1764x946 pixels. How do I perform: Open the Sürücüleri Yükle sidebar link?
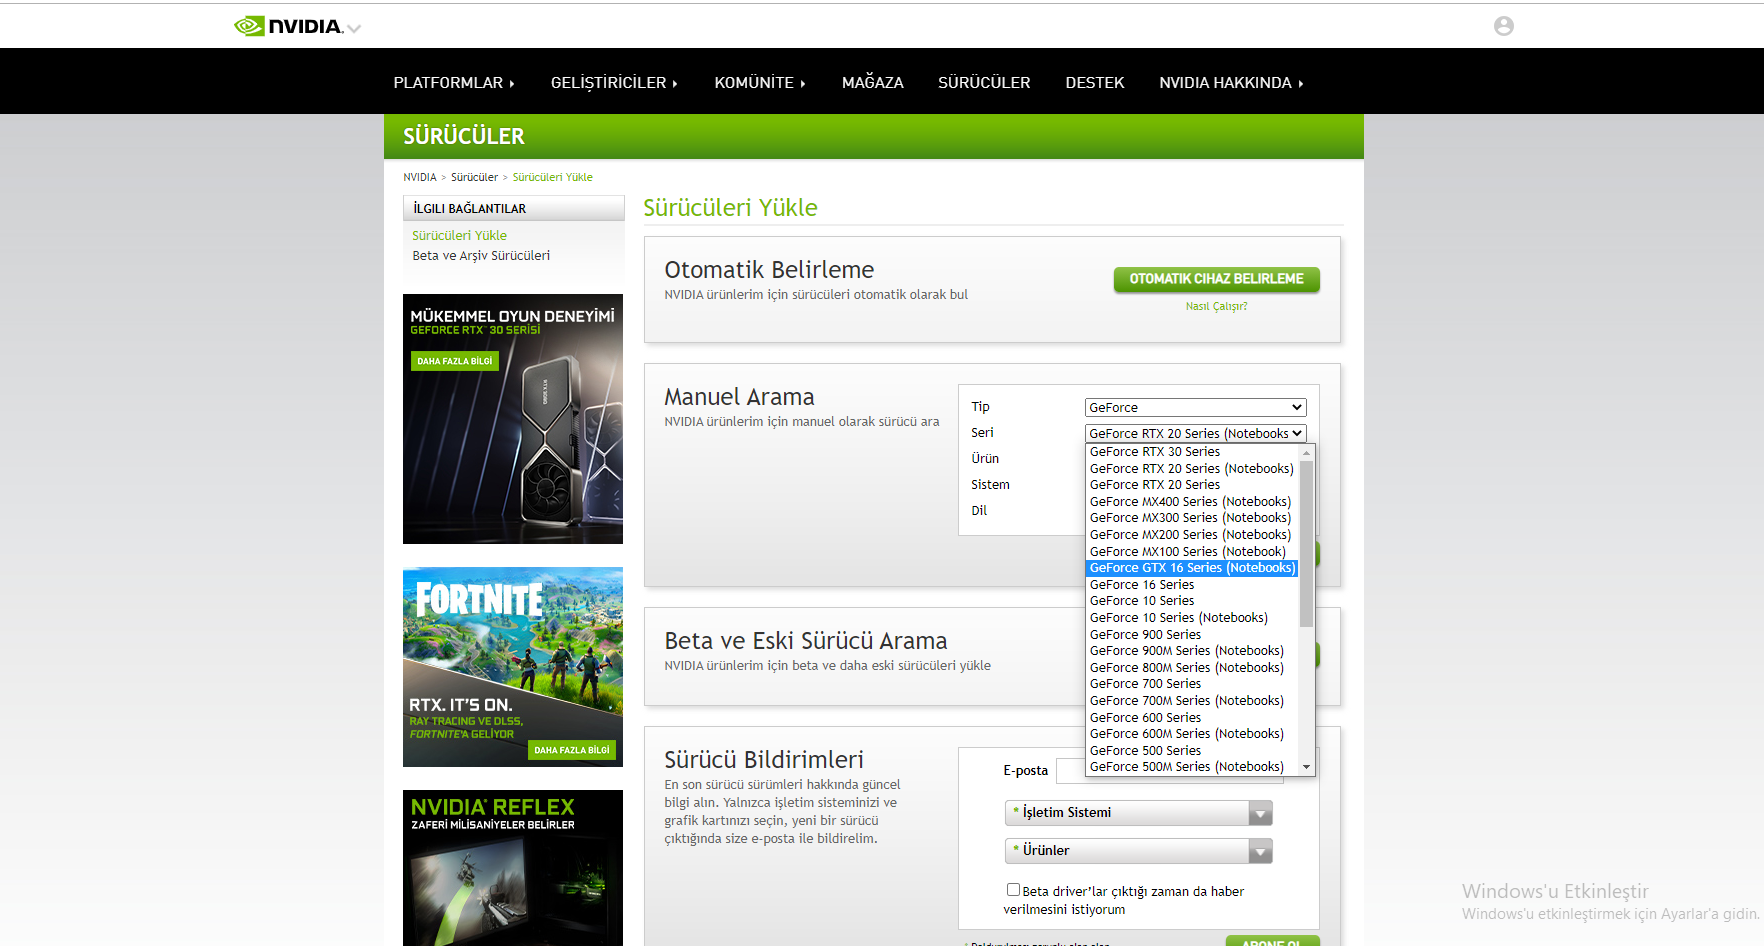460,236
